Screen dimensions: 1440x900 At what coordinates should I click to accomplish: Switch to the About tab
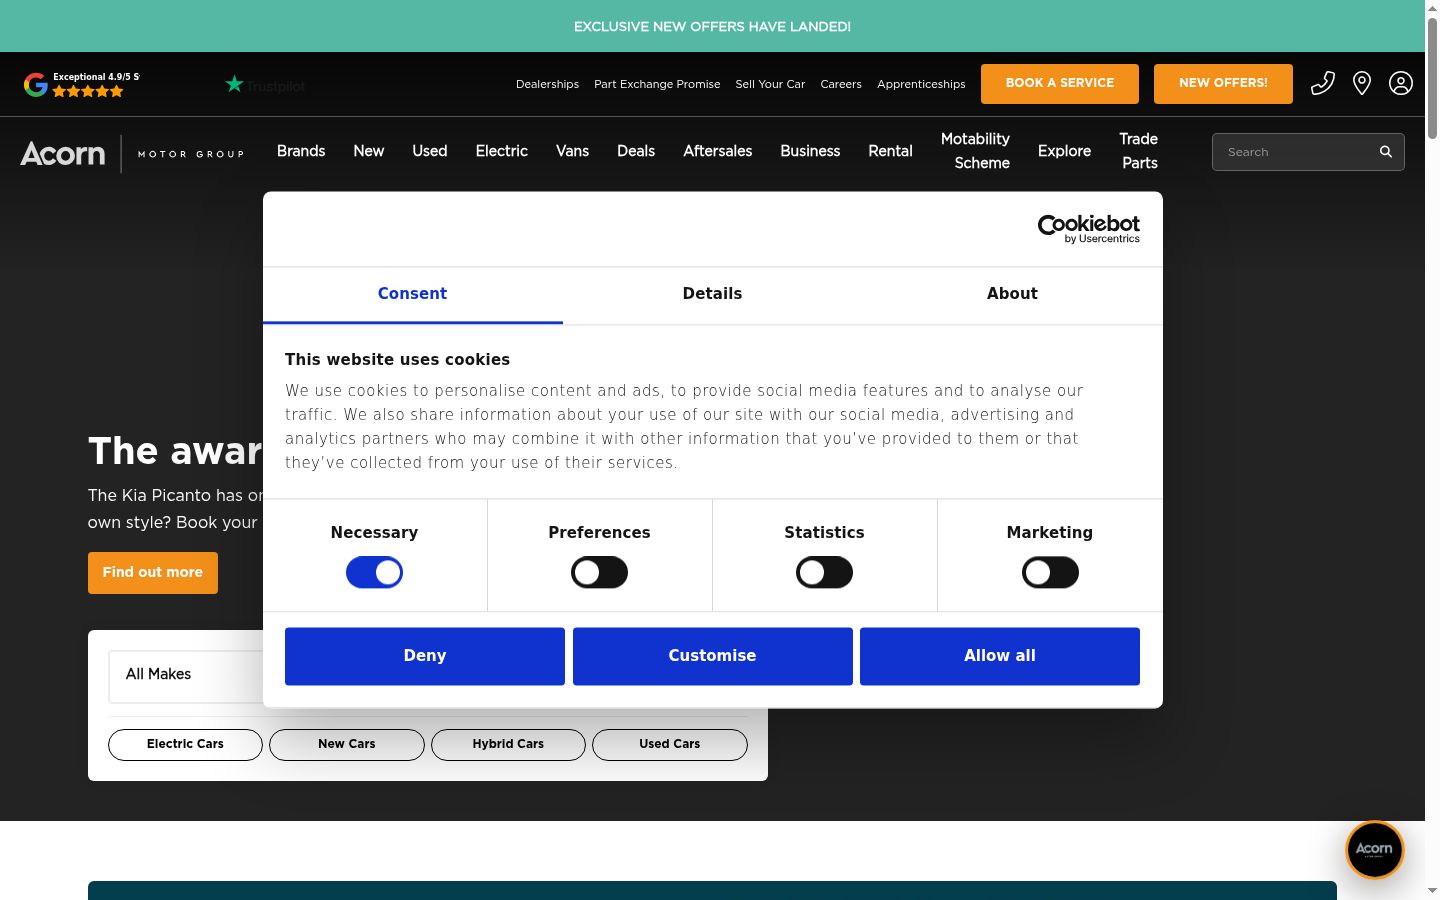(1012, 294)
